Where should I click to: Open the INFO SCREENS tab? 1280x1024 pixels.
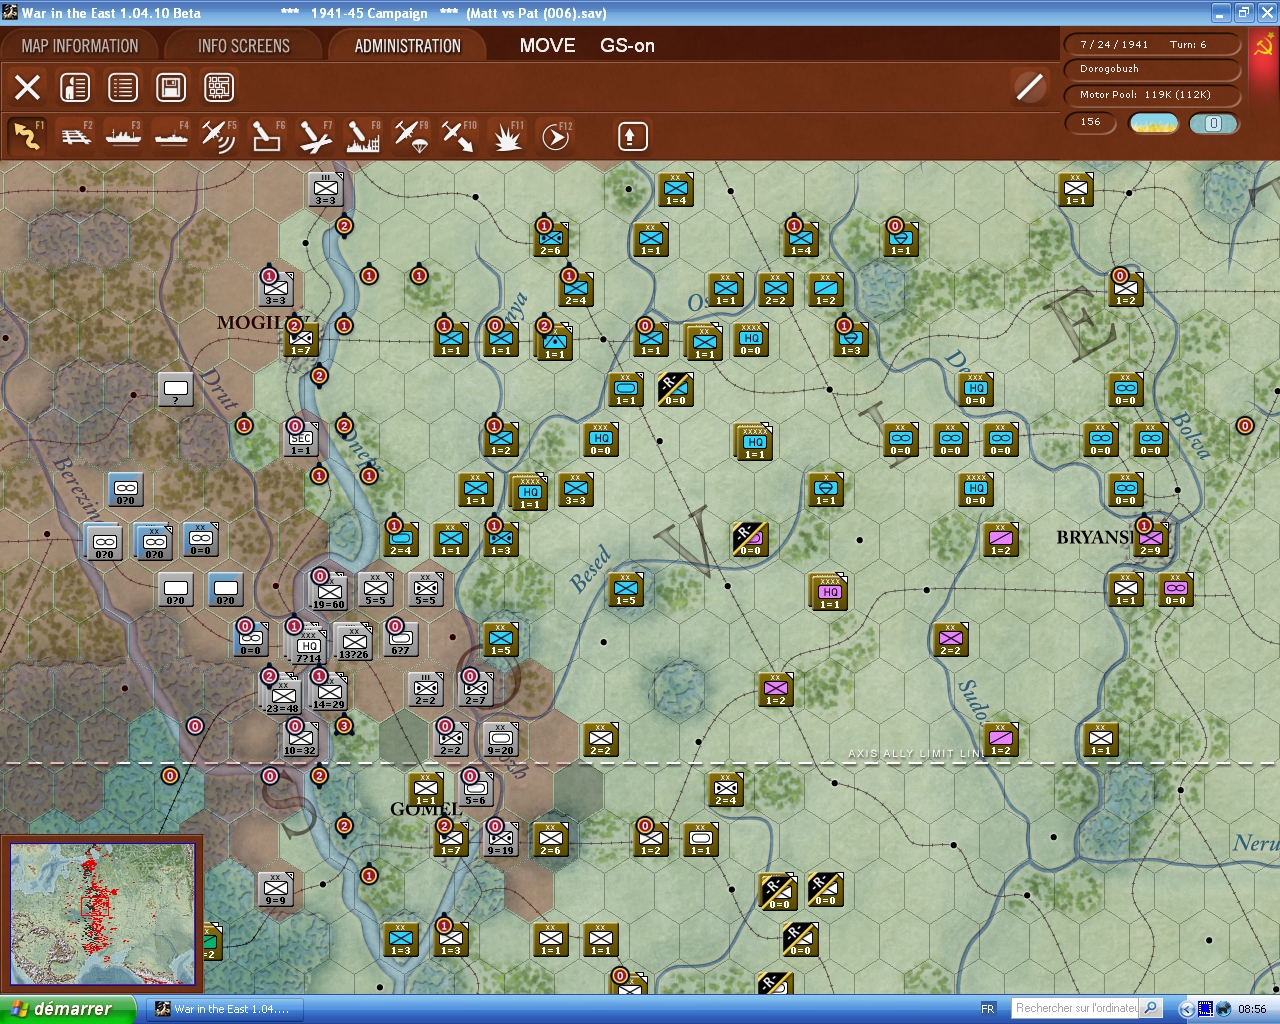coord(243,46)
